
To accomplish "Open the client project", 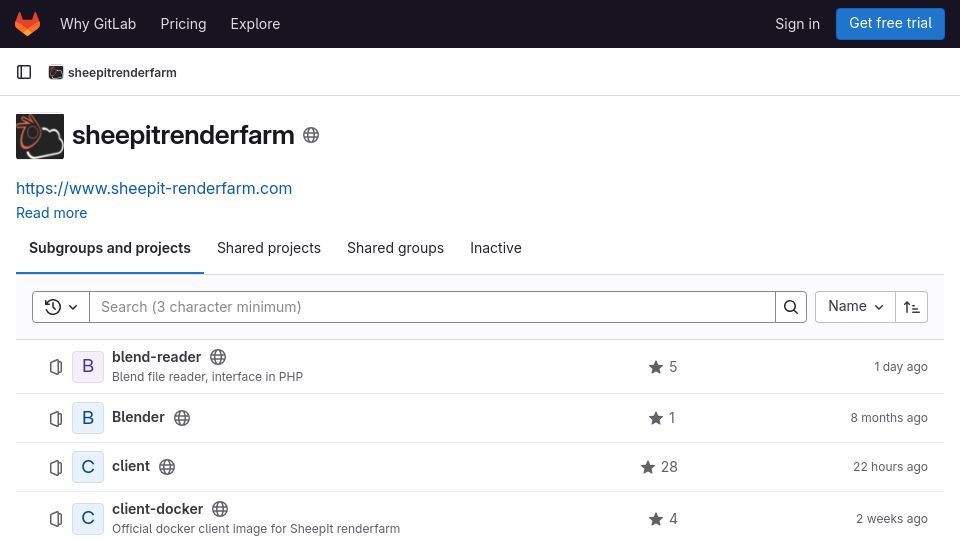I will 131,466.
